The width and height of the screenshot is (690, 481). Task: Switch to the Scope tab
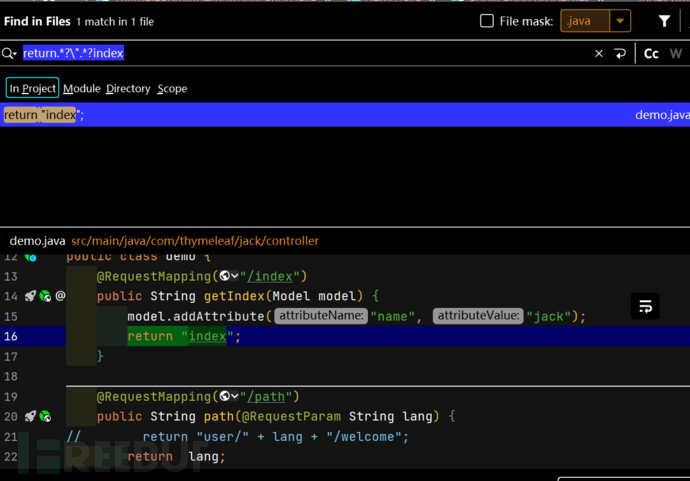(172, 88)
